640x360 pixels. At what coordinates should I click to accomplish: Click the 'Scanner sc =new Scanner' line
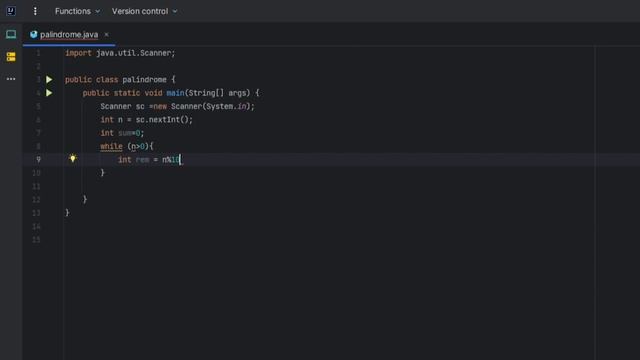coord(177,107)
